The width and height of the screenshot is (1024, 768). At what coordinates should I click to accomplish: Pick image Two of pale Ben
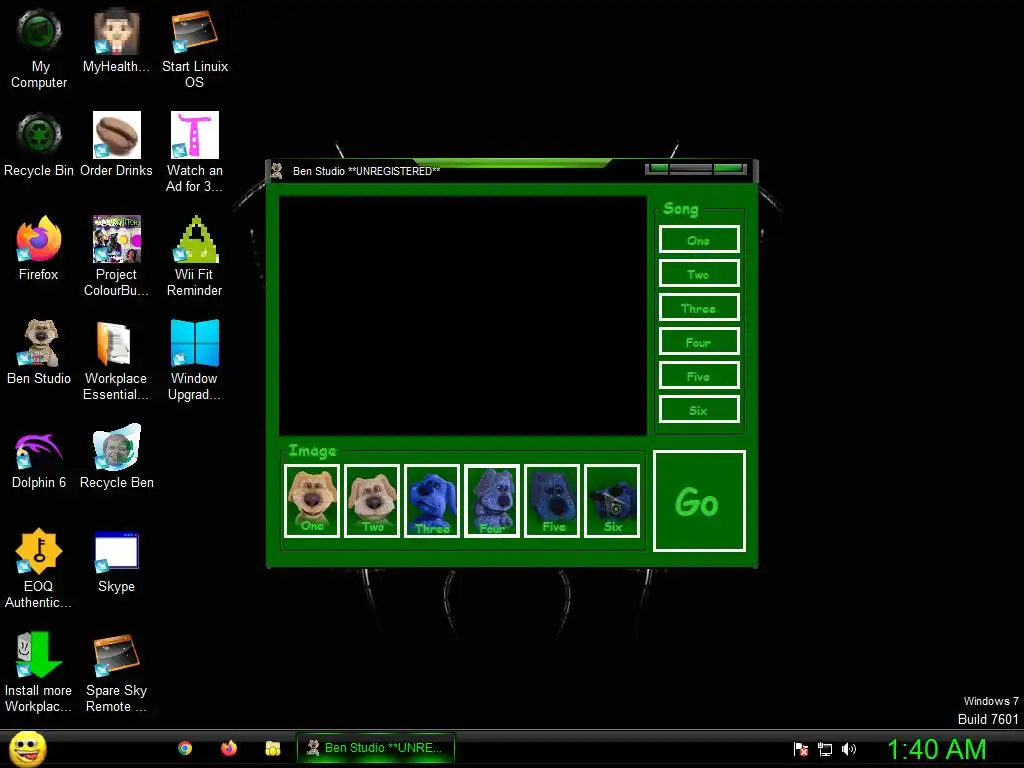click(372, 501)
